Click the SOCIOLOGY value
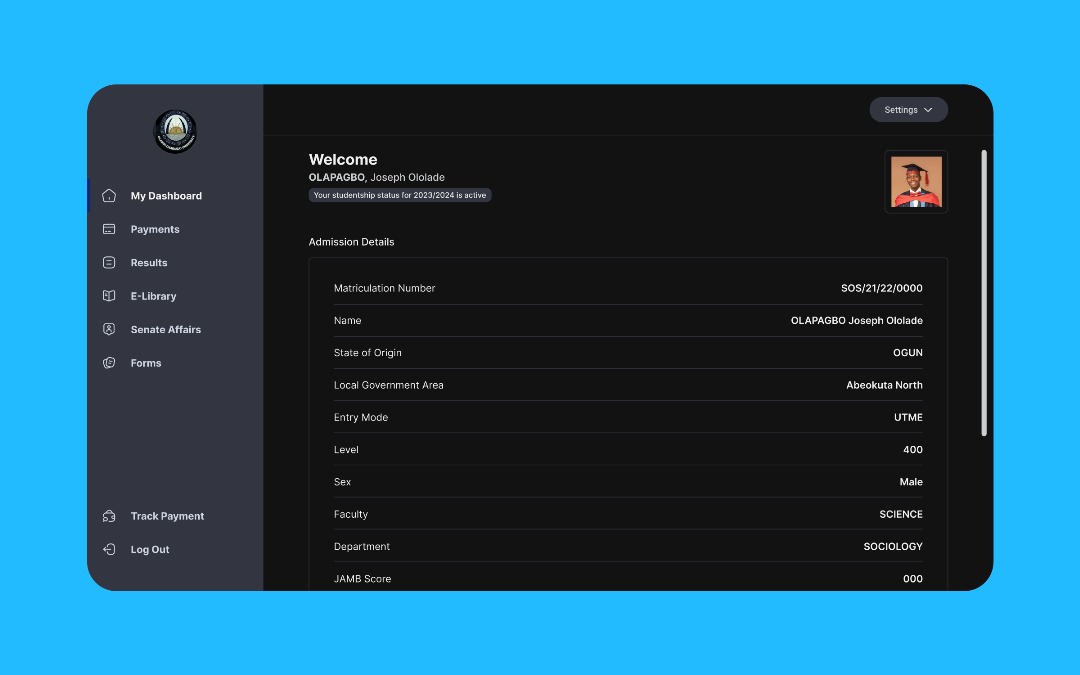 (893, 547)
